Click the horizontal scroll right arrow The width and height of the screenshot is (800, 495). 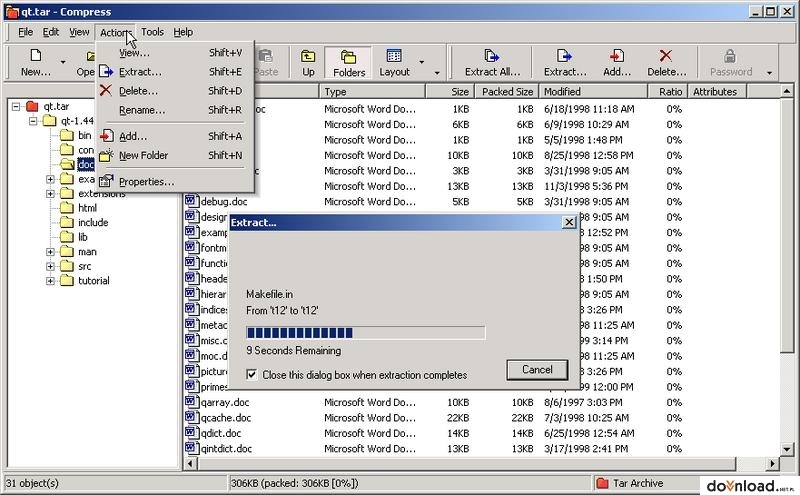click(773, 463)
